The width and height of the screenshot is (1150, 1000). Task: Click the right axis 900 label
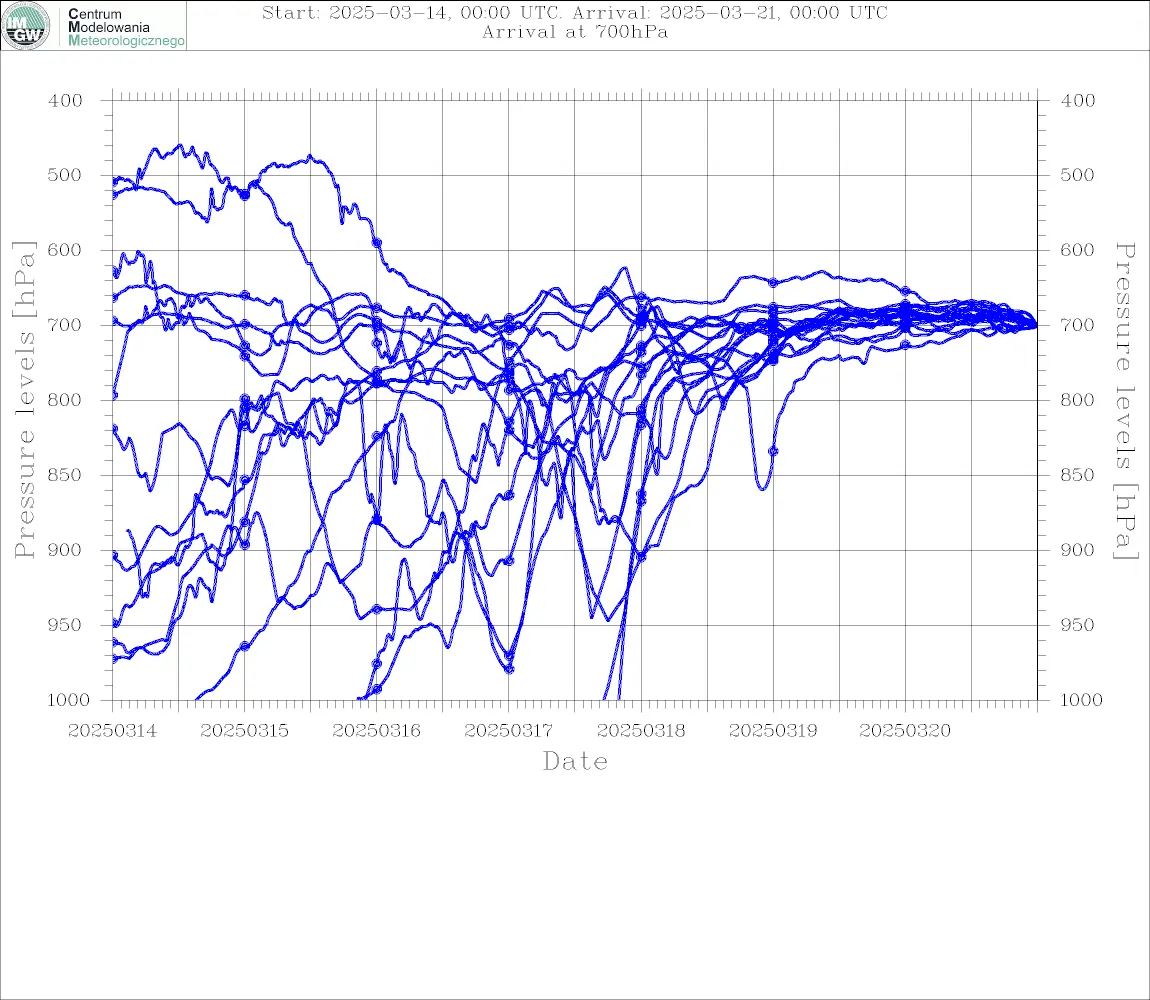1078,550
